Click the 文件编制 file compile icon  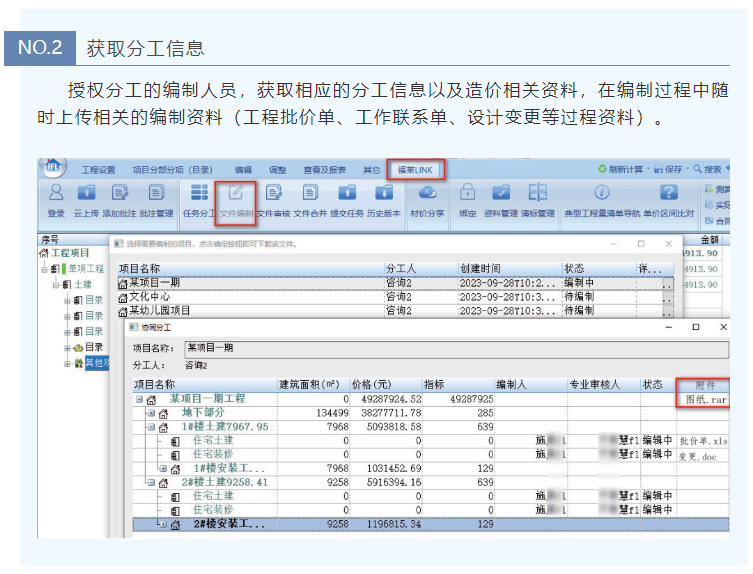tap(236, 193)
